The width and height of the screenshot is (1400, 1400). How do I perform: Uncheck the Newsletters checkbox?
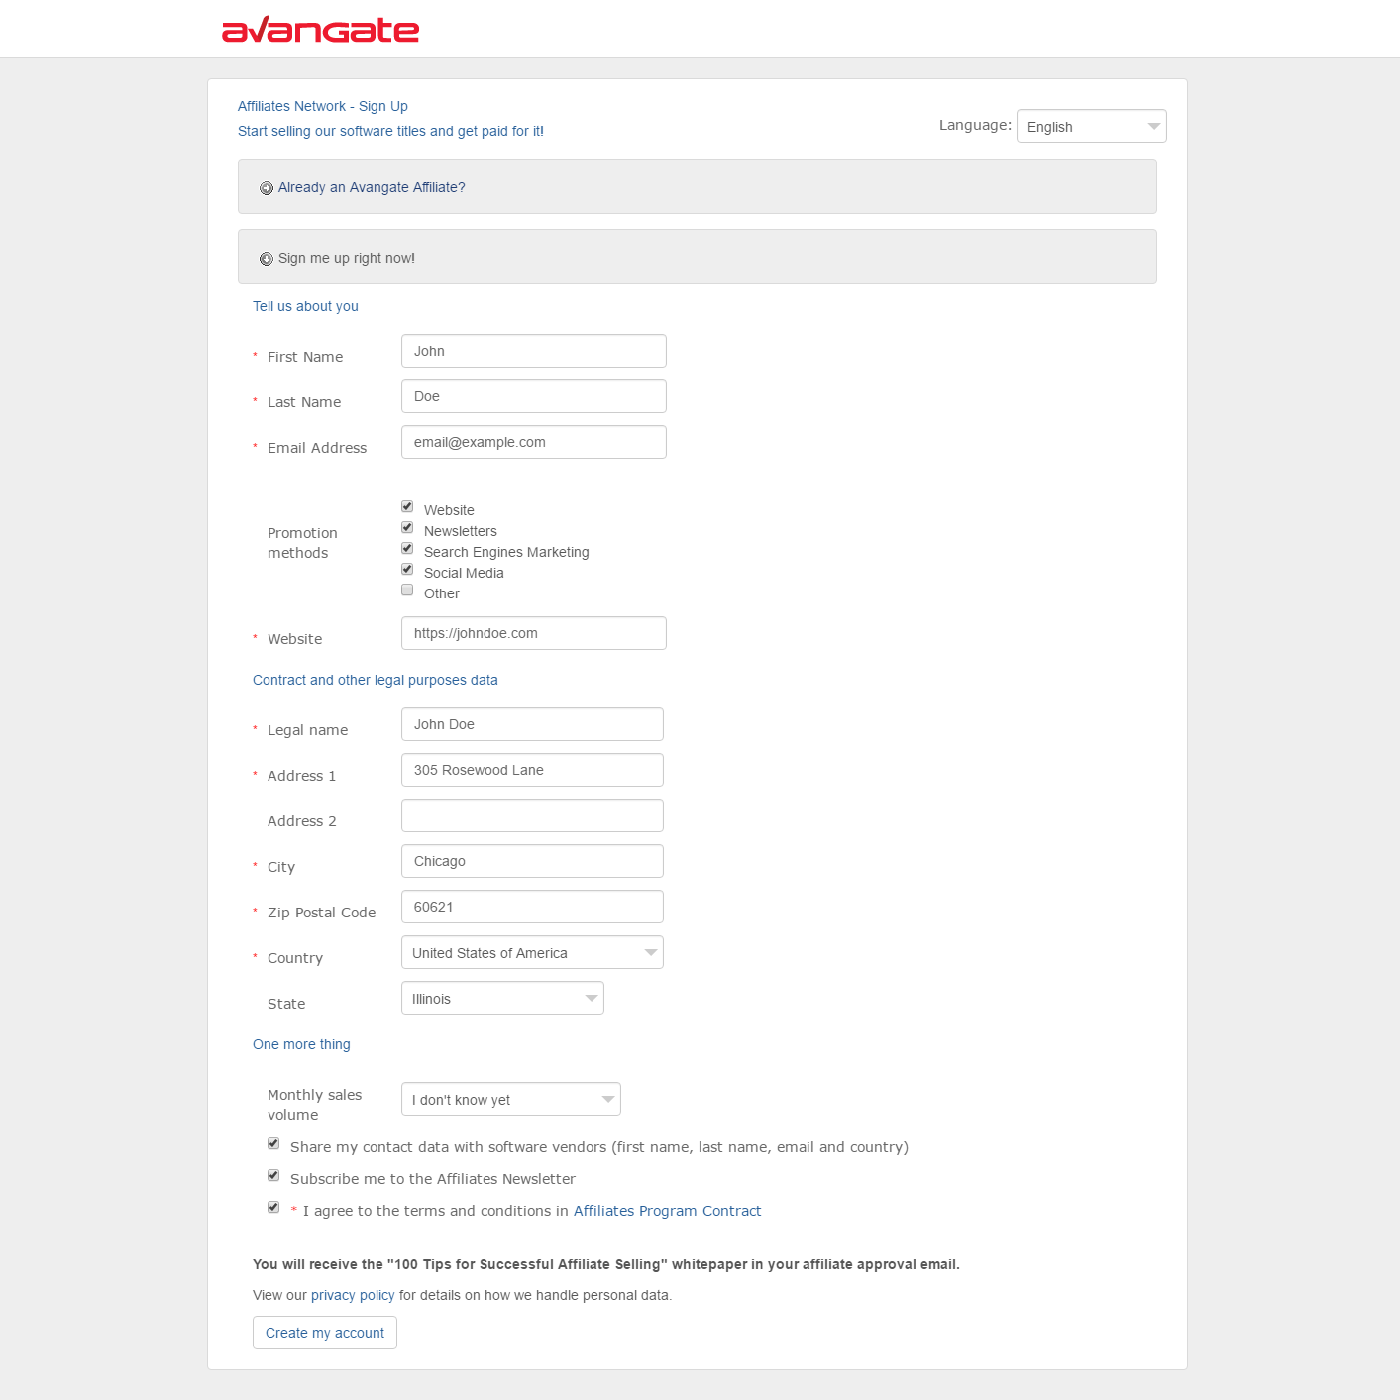coord(407,527)
